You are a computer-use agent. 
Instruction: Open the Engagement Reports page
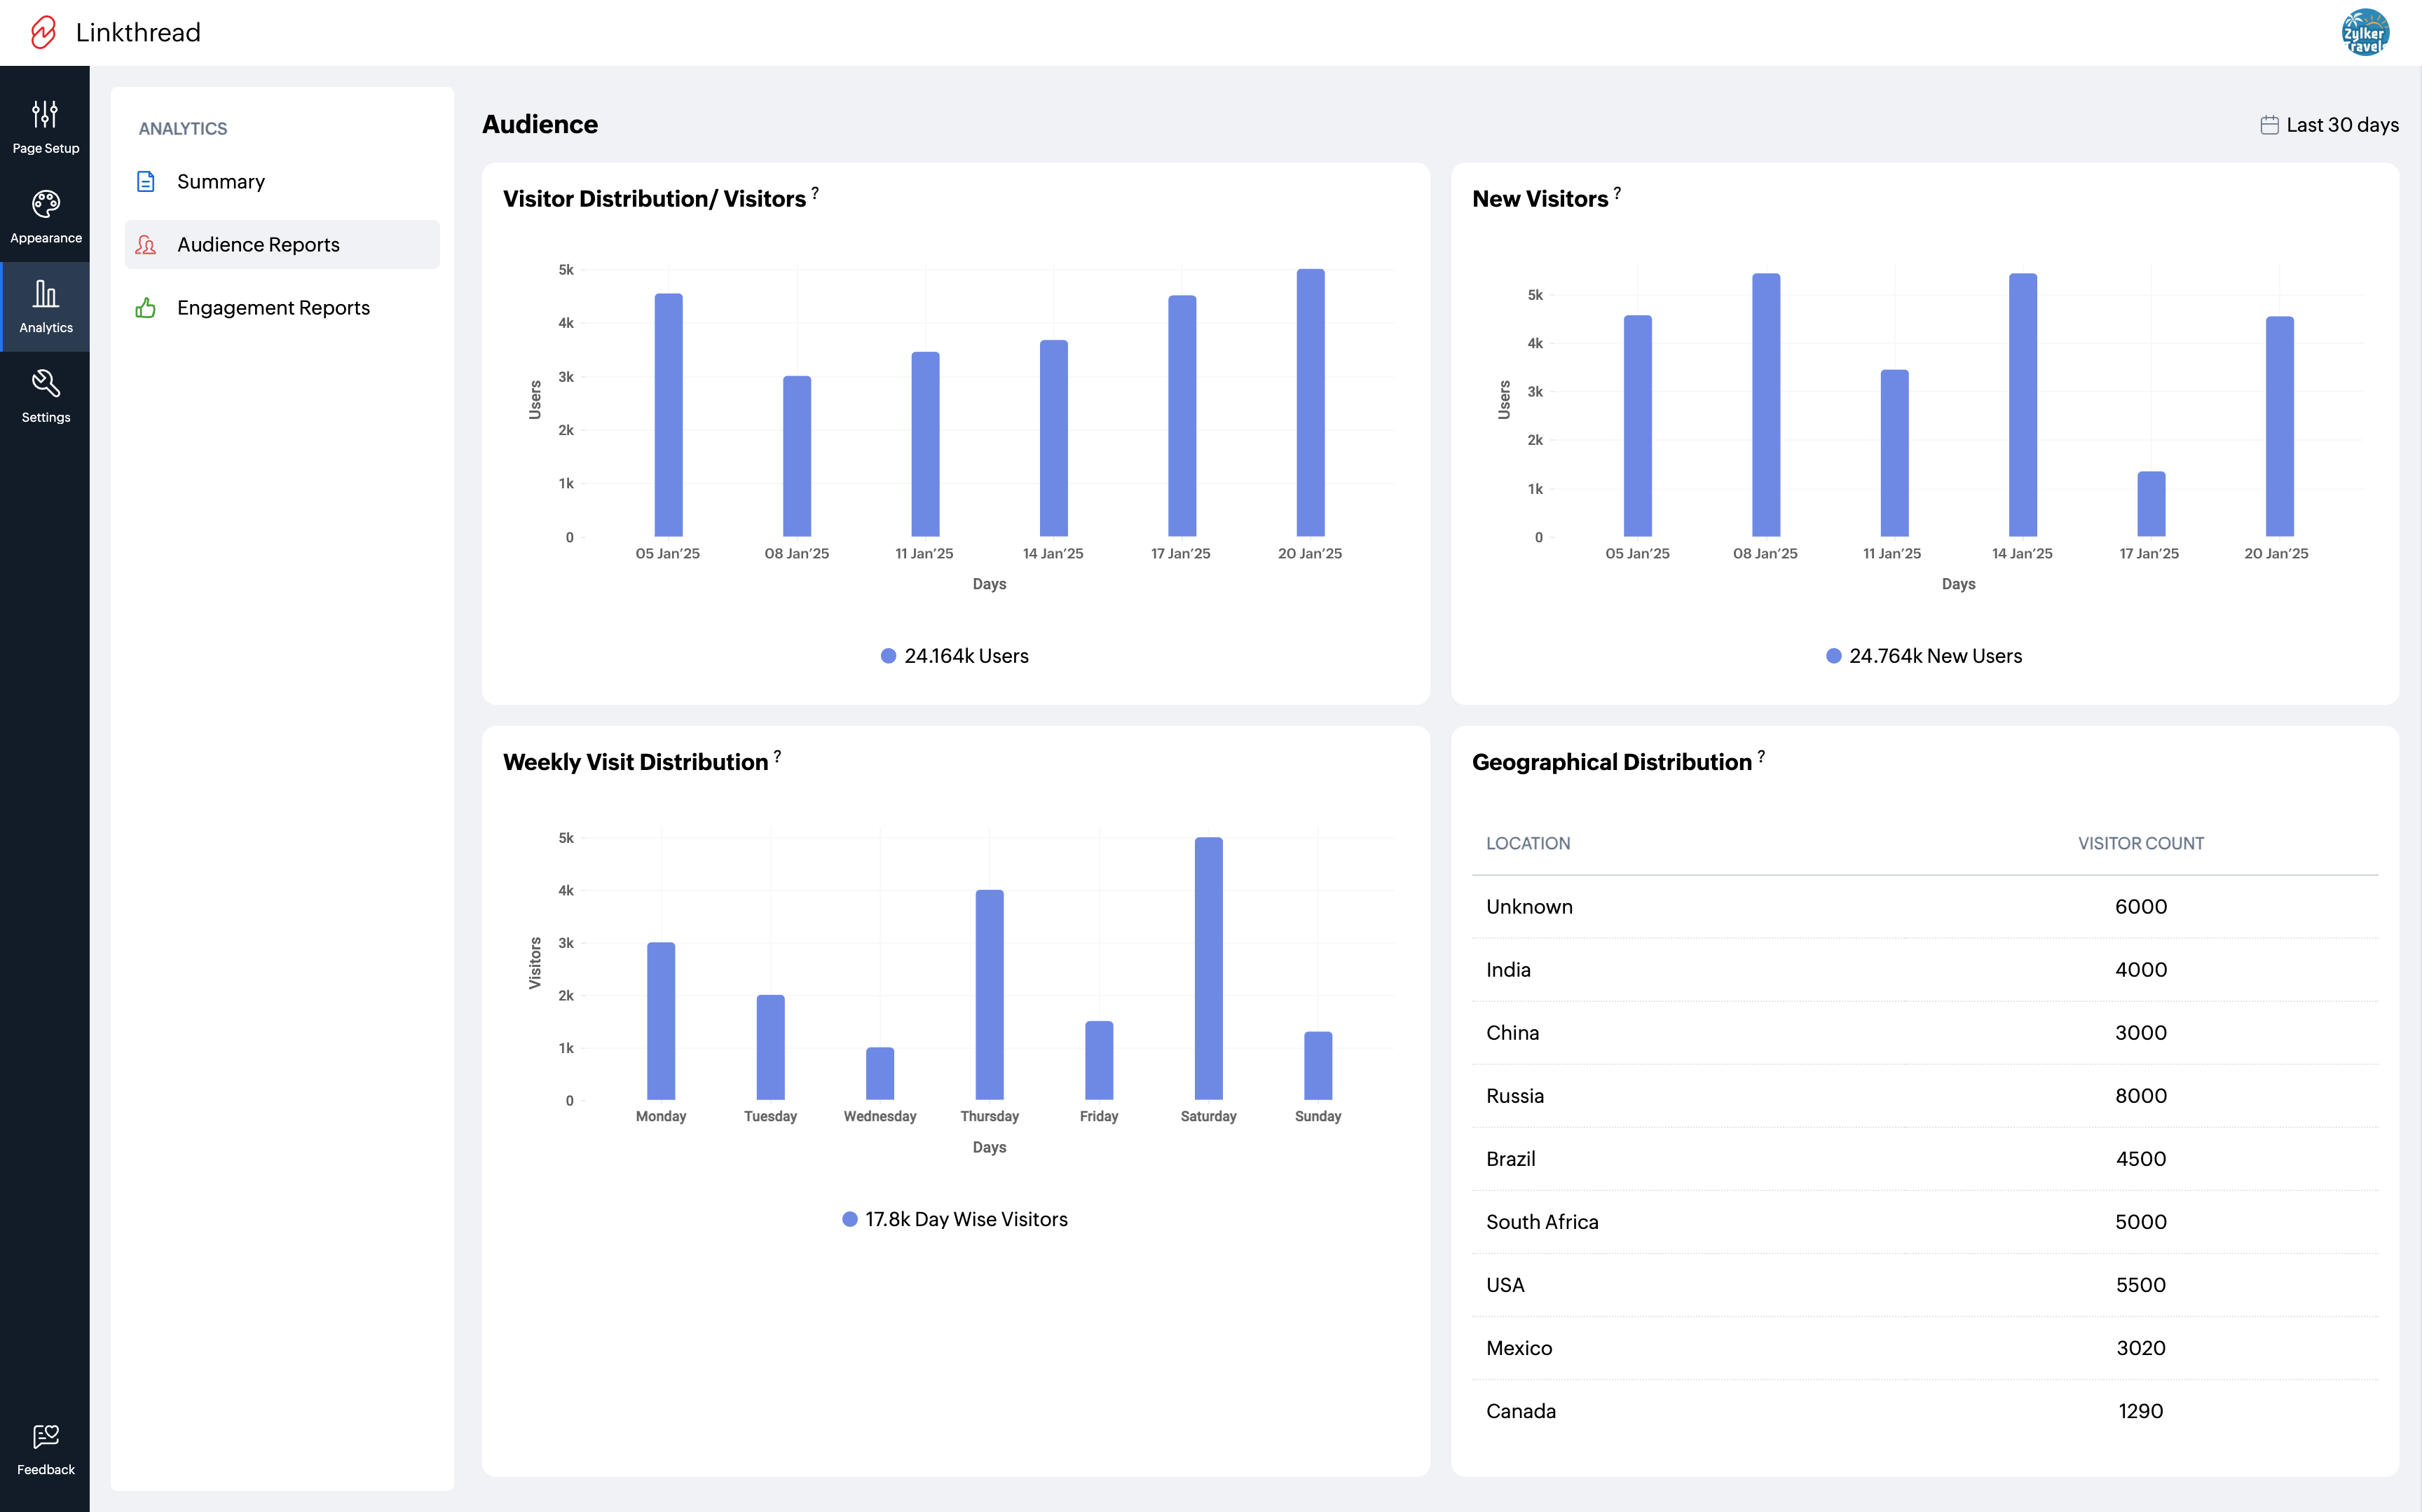(273, 308)
